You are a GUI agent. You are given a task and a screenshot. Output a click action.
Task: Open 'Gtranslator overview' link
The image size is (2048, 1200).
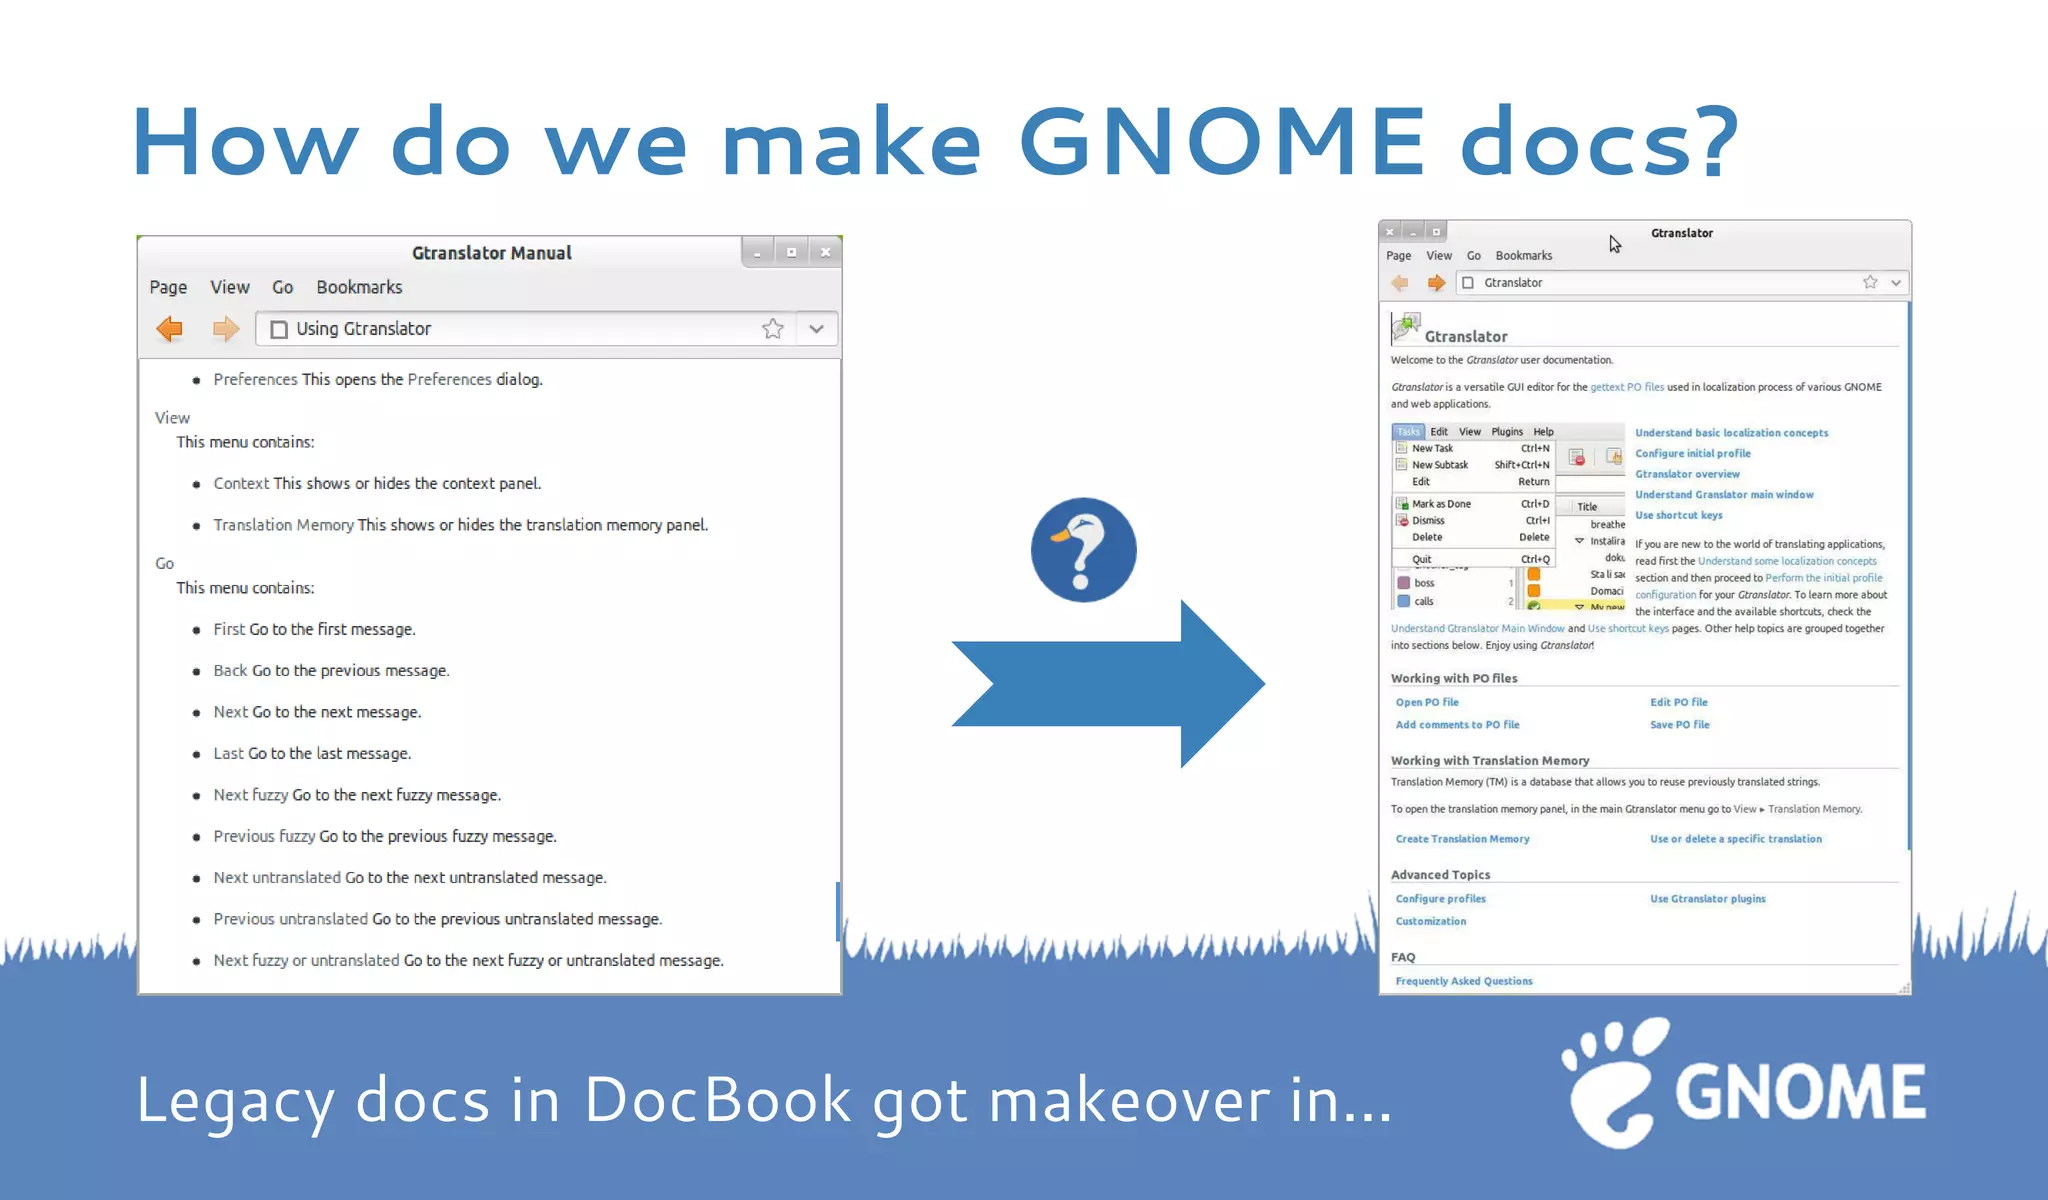pos(1688,474)
